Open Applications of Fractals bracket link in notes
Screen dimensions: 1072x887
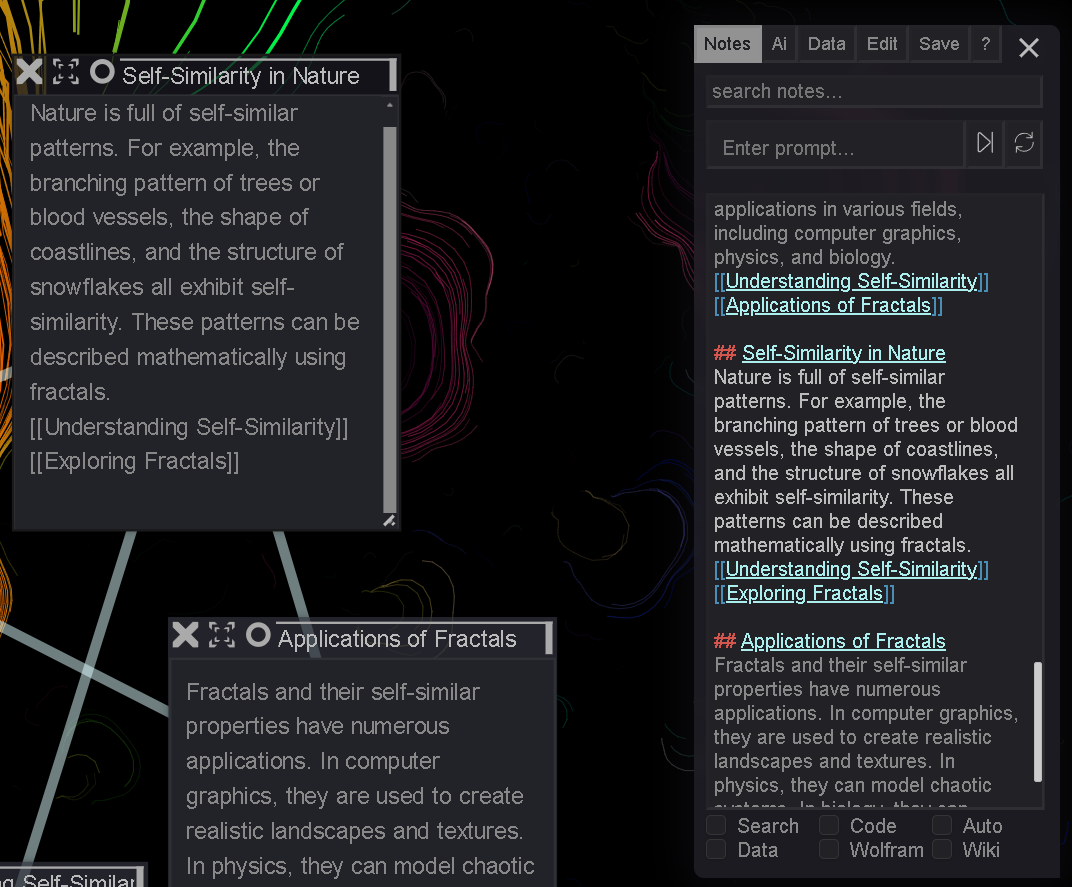coord(828,305)
